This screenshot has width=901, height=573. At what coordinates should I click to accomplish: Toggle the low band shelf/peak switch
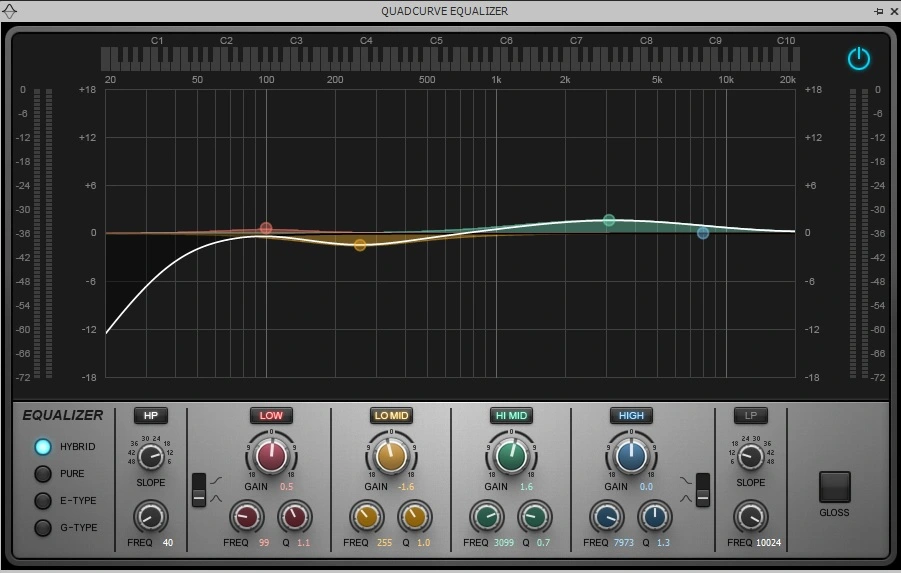199,489
